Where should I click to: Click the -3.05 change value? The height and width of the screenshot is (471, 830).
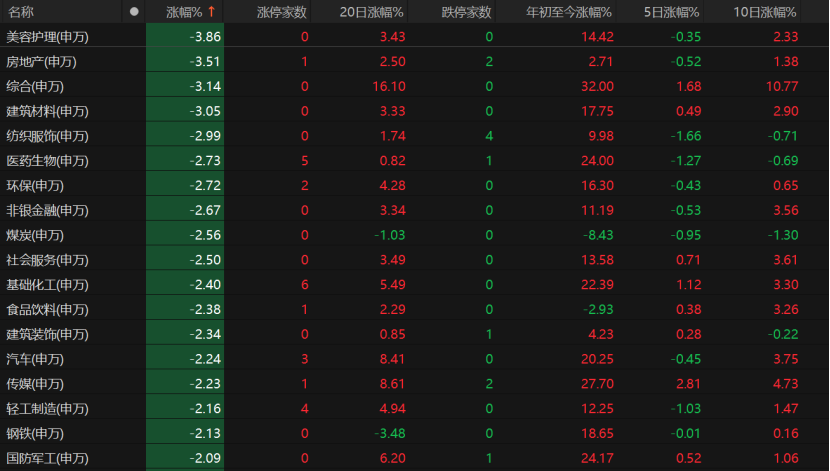205,111
